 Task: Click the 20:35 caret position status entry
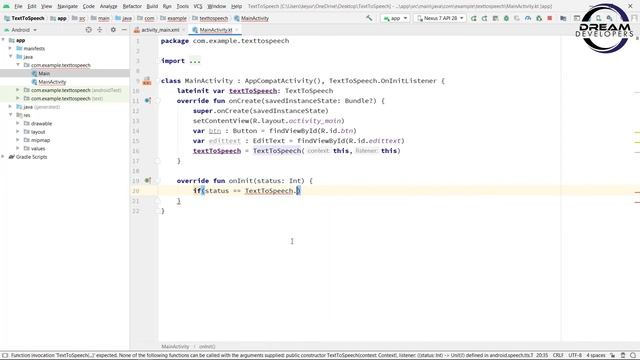click(542, 355)
